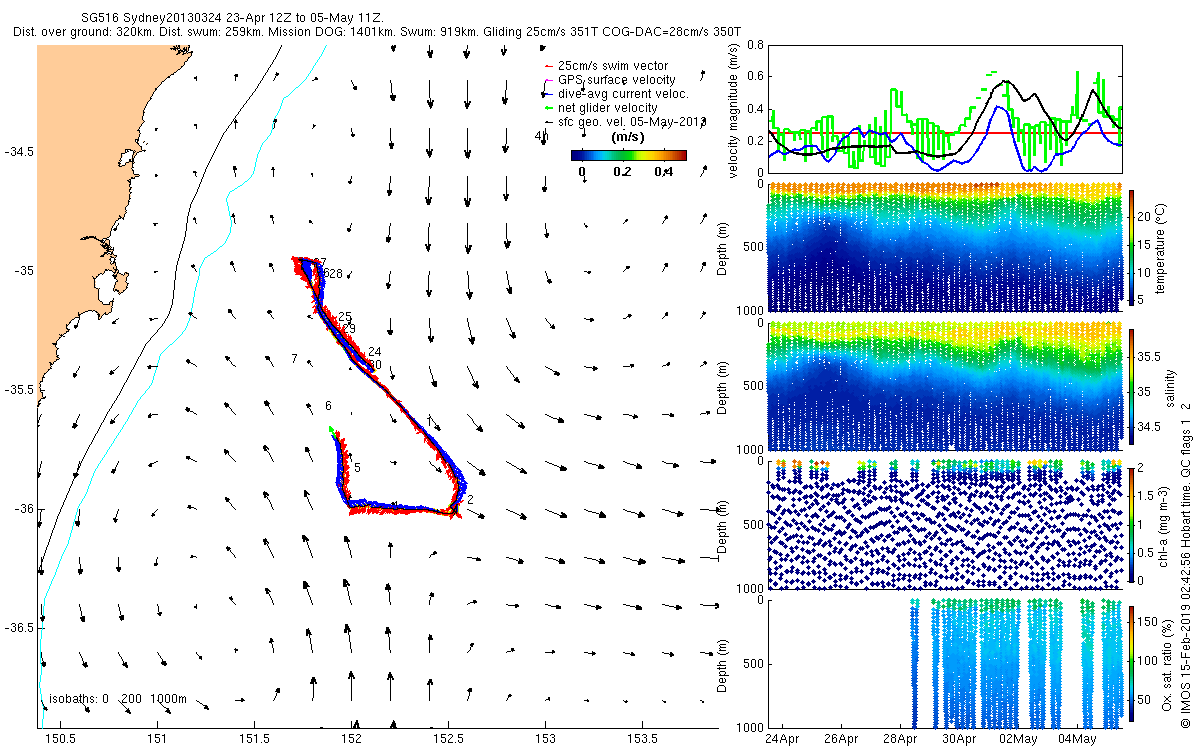The height and width of the screenshot is (750, 1200).
Task: Click the '20' tick on temperature colorbar
Action: 1144,215
